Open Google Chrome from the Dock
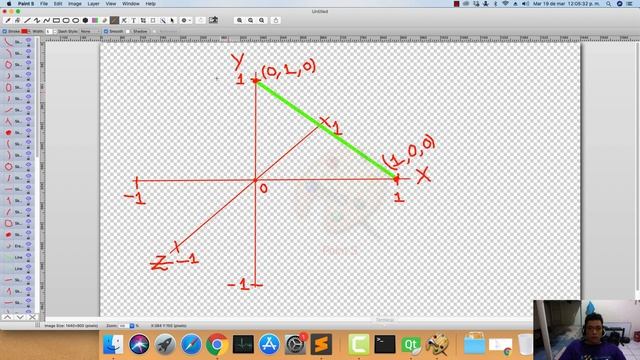 217,345
